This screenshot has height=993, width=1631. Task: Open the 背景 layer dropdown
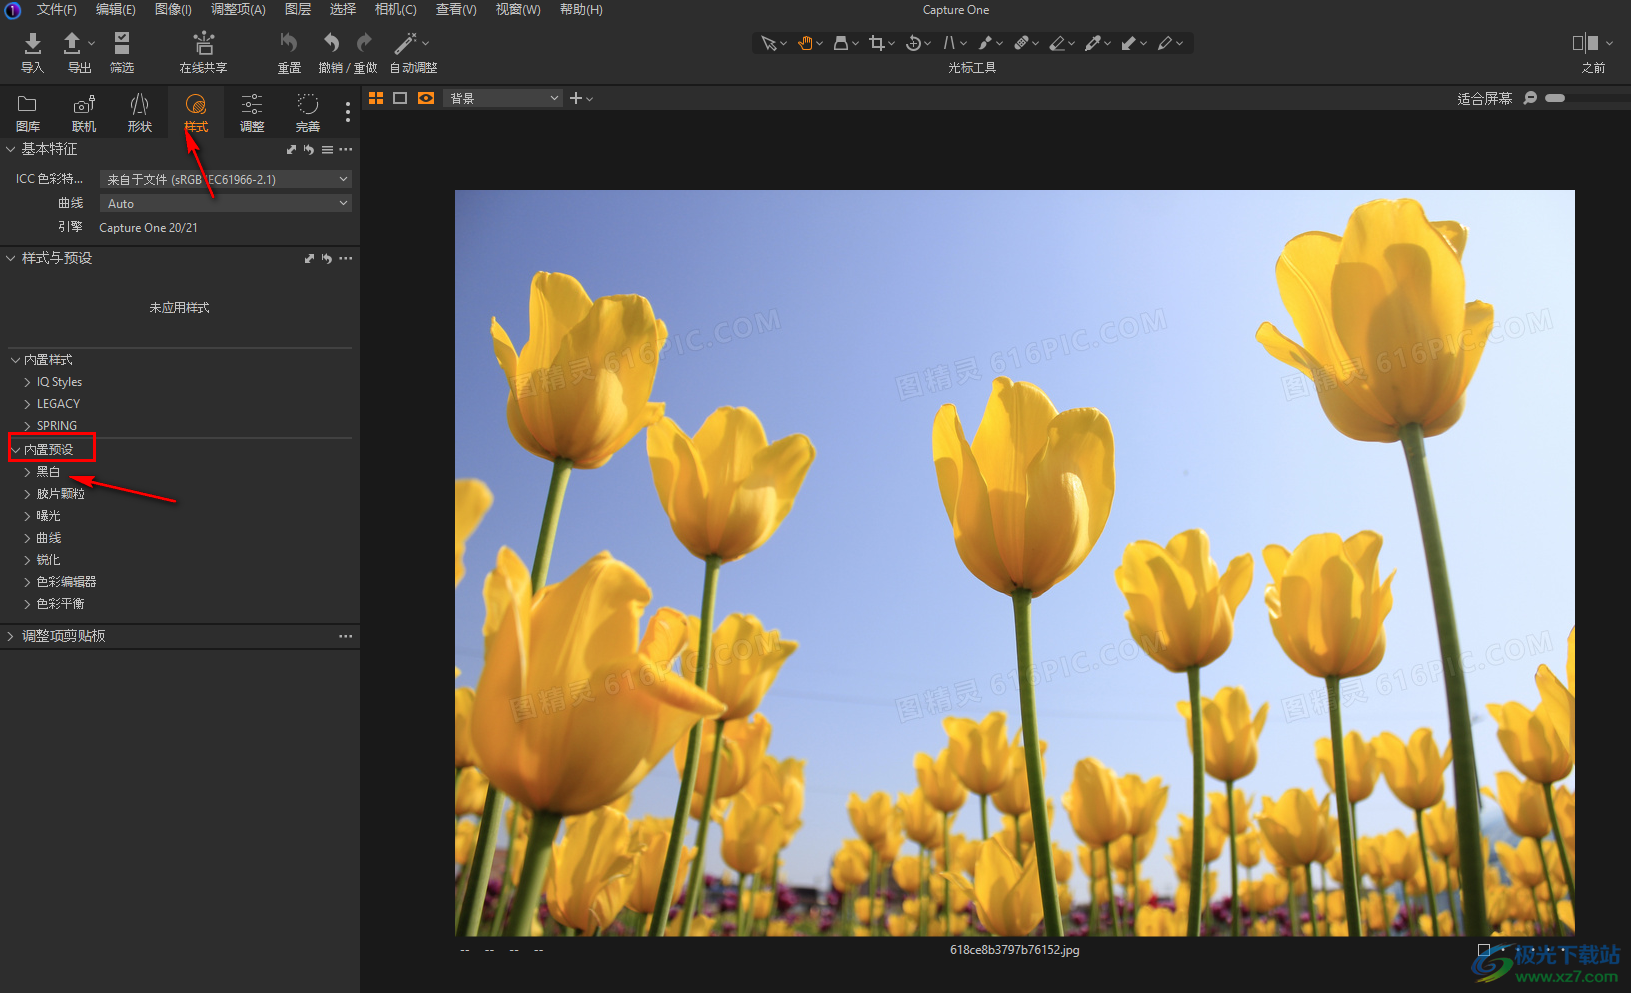[503, 98]
